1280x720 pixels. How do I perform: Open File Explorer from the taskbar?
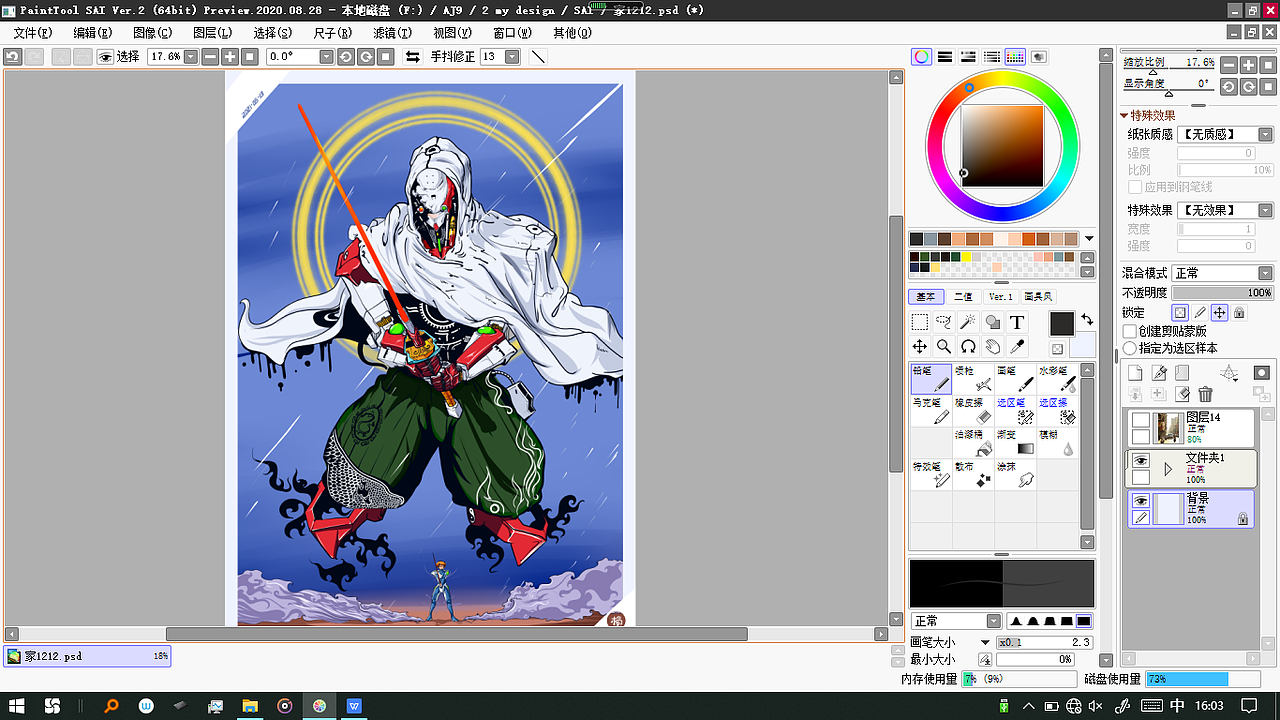[x=249, y=706]
